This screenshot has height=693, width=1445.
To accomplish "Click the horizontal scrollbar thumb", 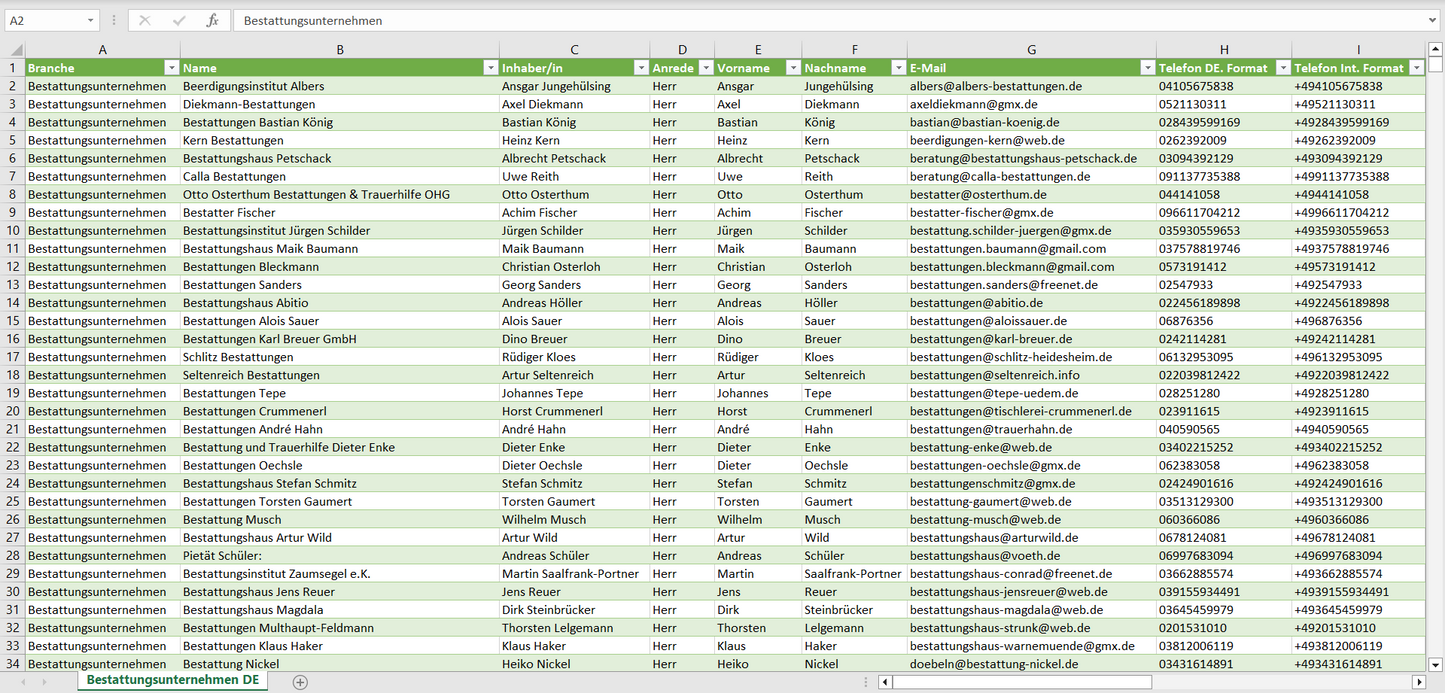I will [1020, 682].
